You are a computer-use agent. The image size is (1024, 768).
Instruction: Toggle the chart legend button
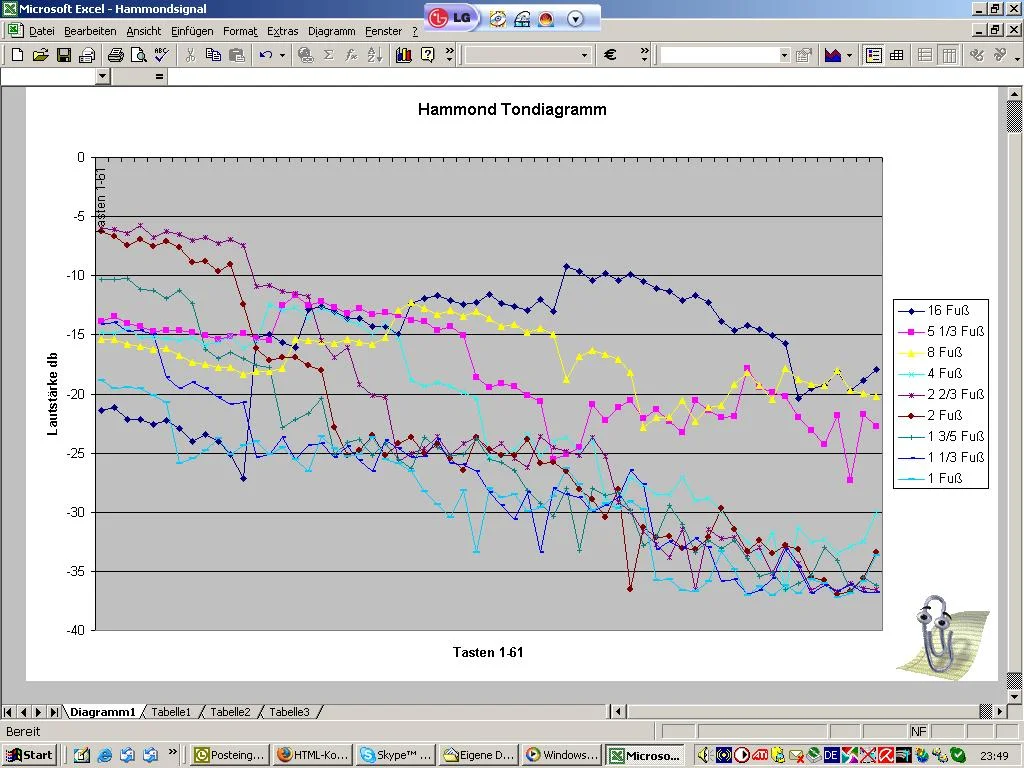point(874,56)
